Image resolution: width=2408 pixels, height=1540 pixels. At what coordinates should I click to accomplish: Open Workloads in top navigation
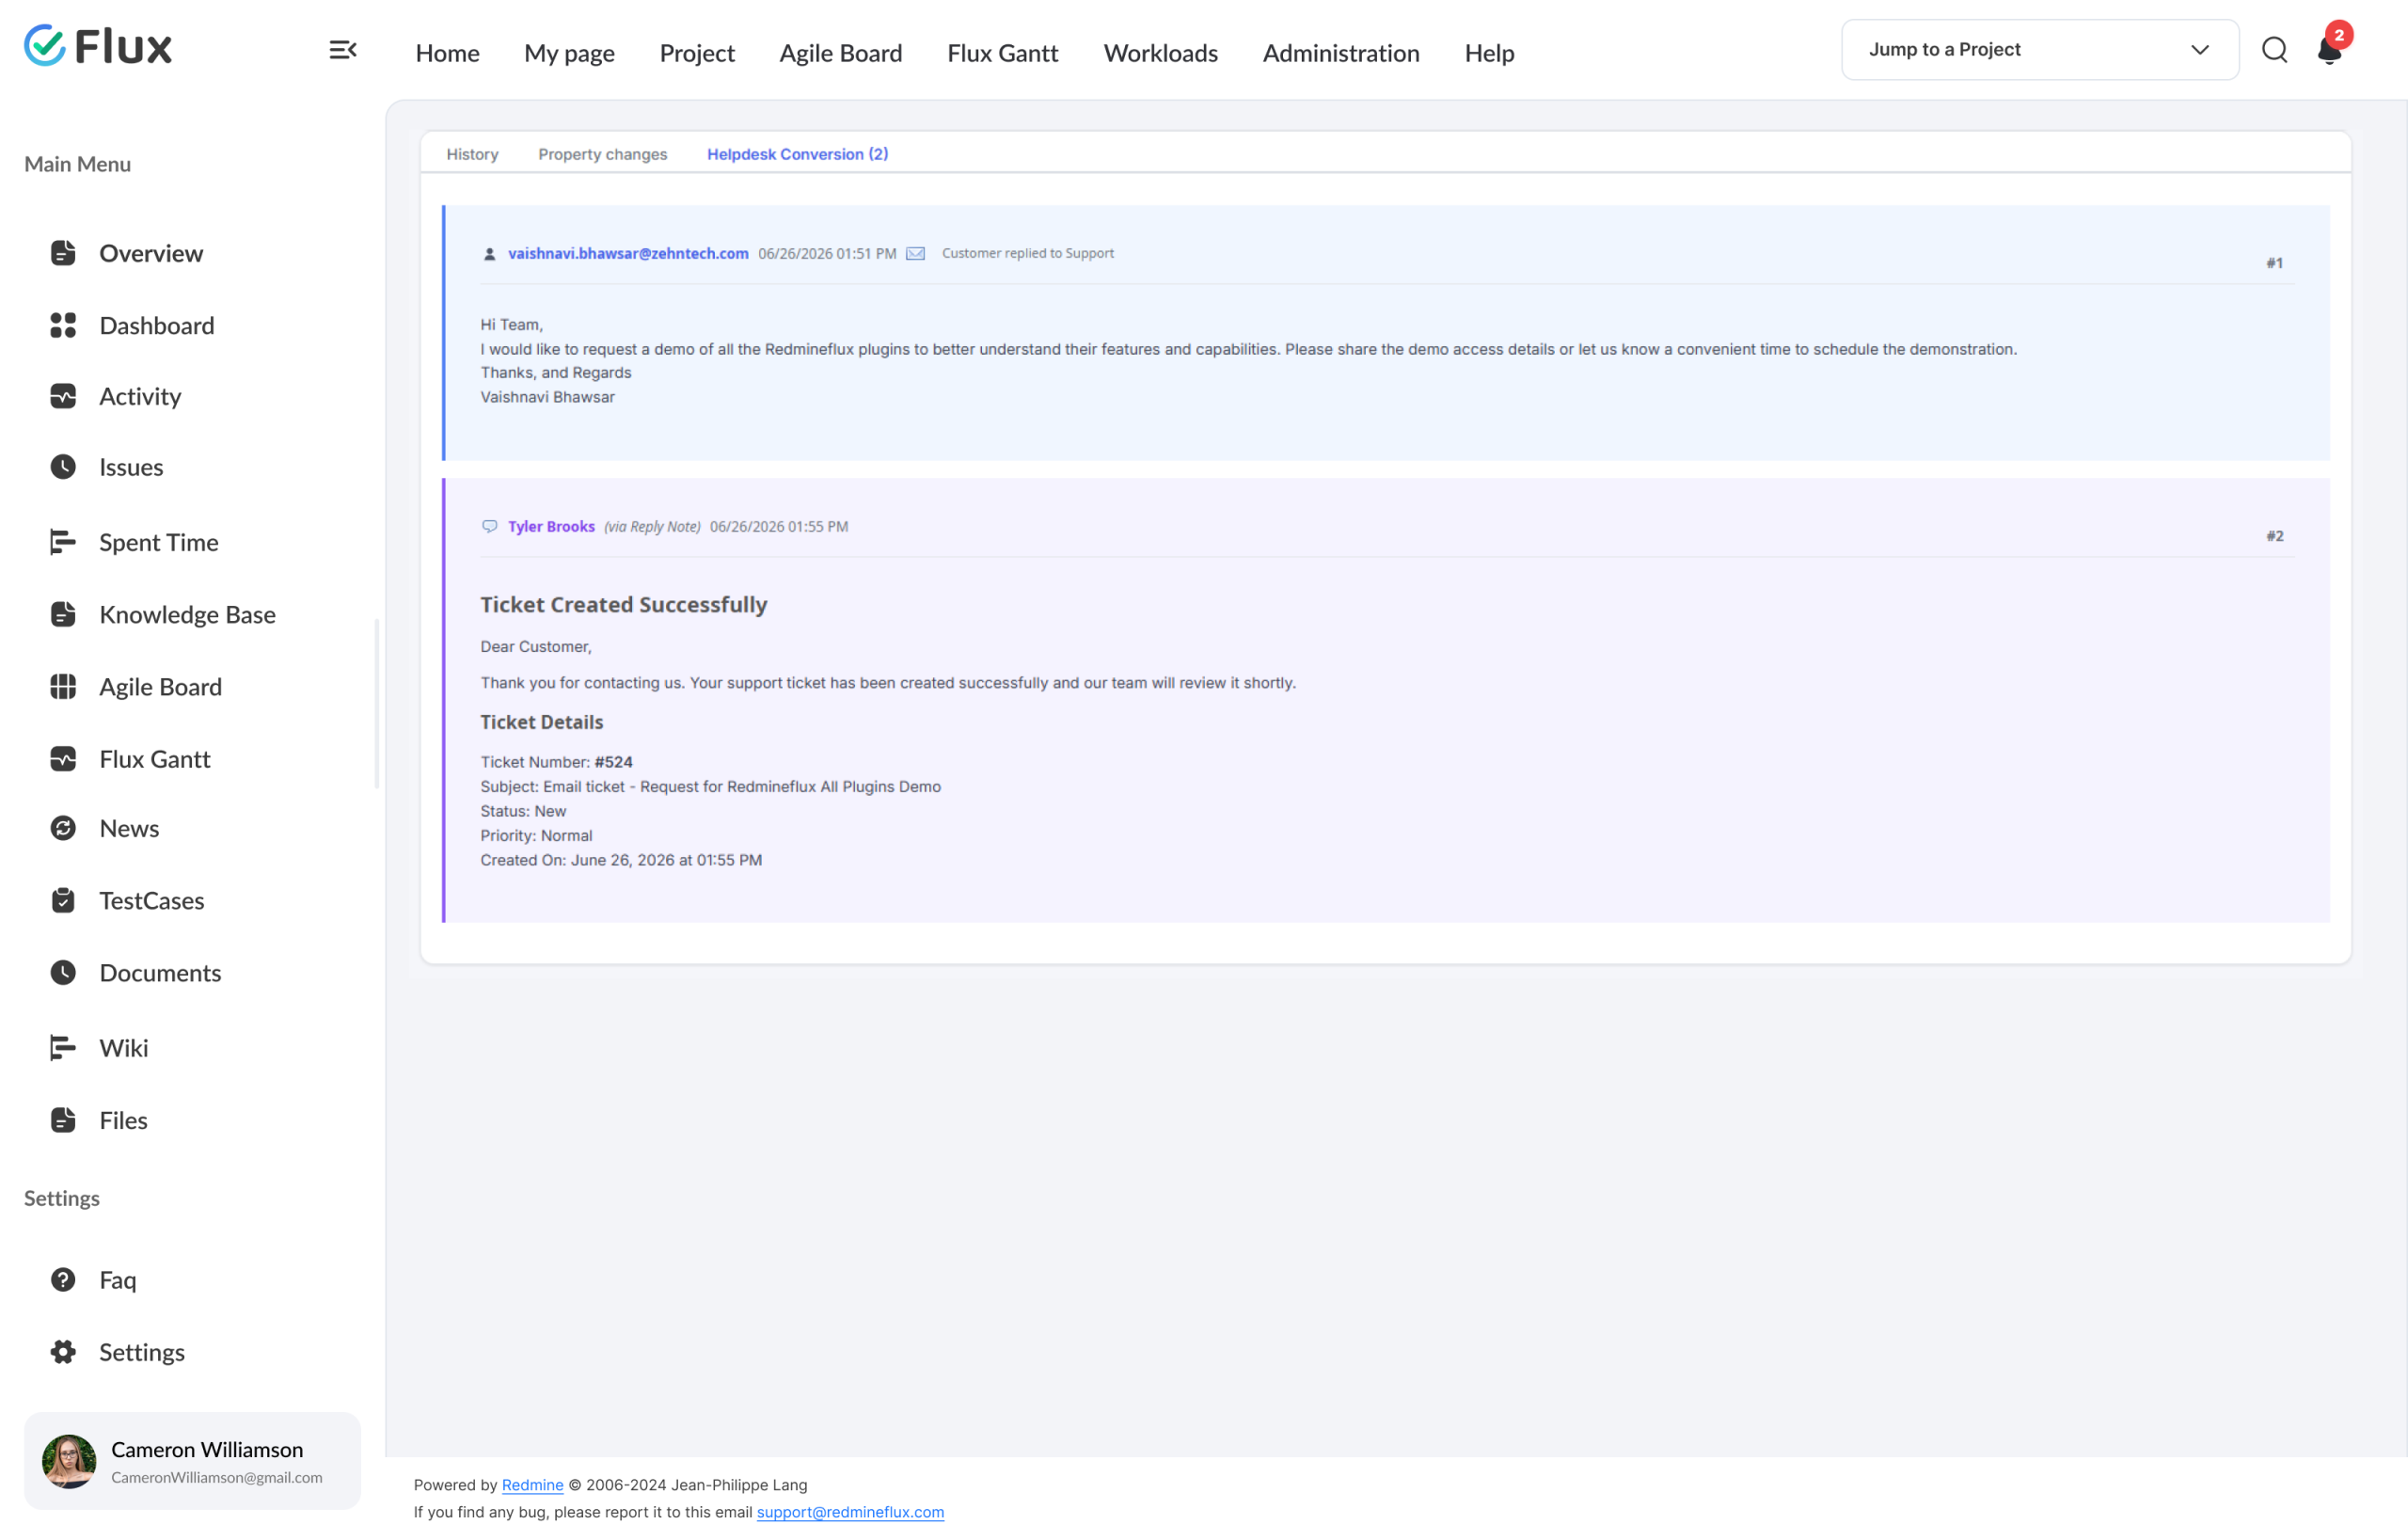(1160, 53)
